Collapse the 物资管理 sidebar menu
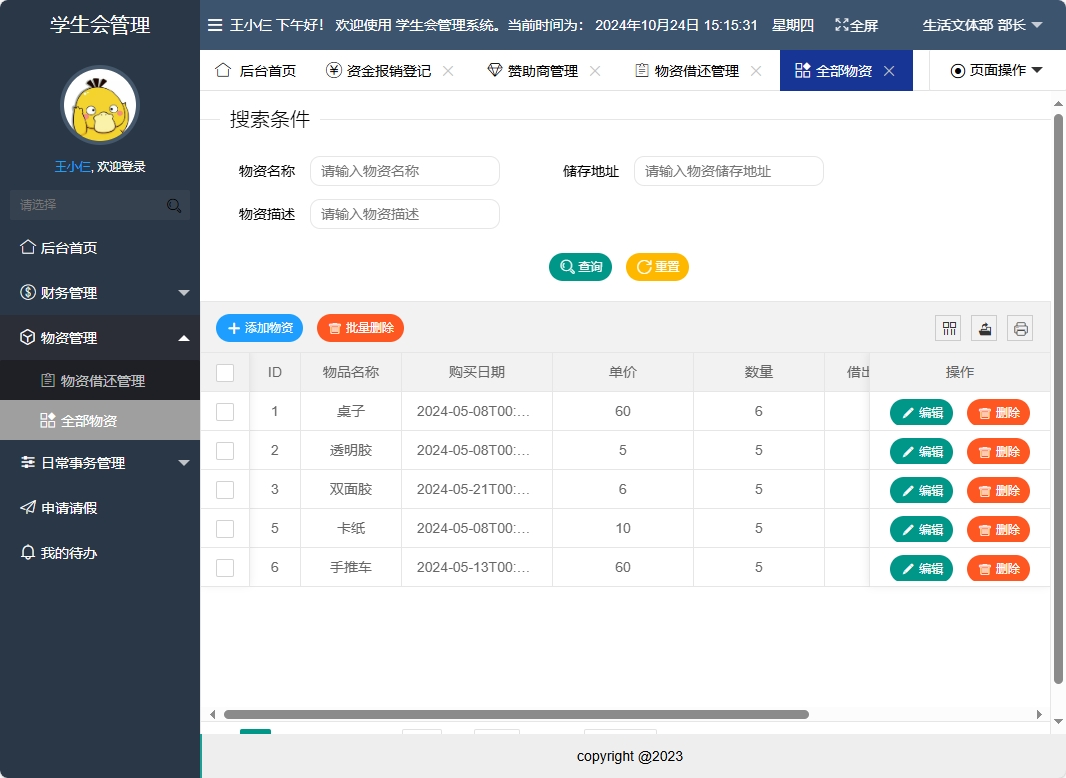This screenshot has height=778, width=1066. click(99, 337)
